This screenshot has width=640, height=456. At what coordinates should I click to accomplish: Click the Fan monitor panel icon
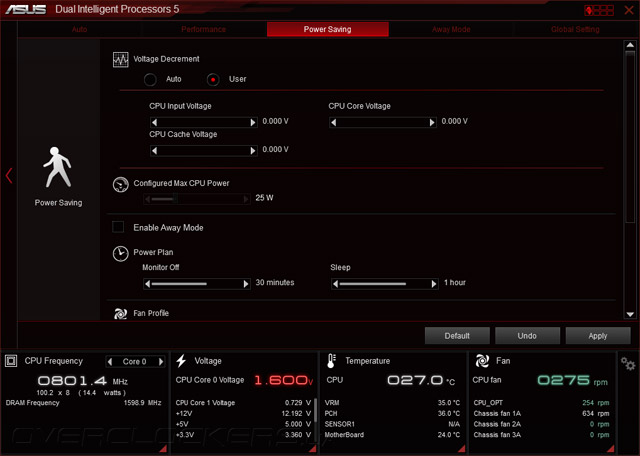[482, 361]
